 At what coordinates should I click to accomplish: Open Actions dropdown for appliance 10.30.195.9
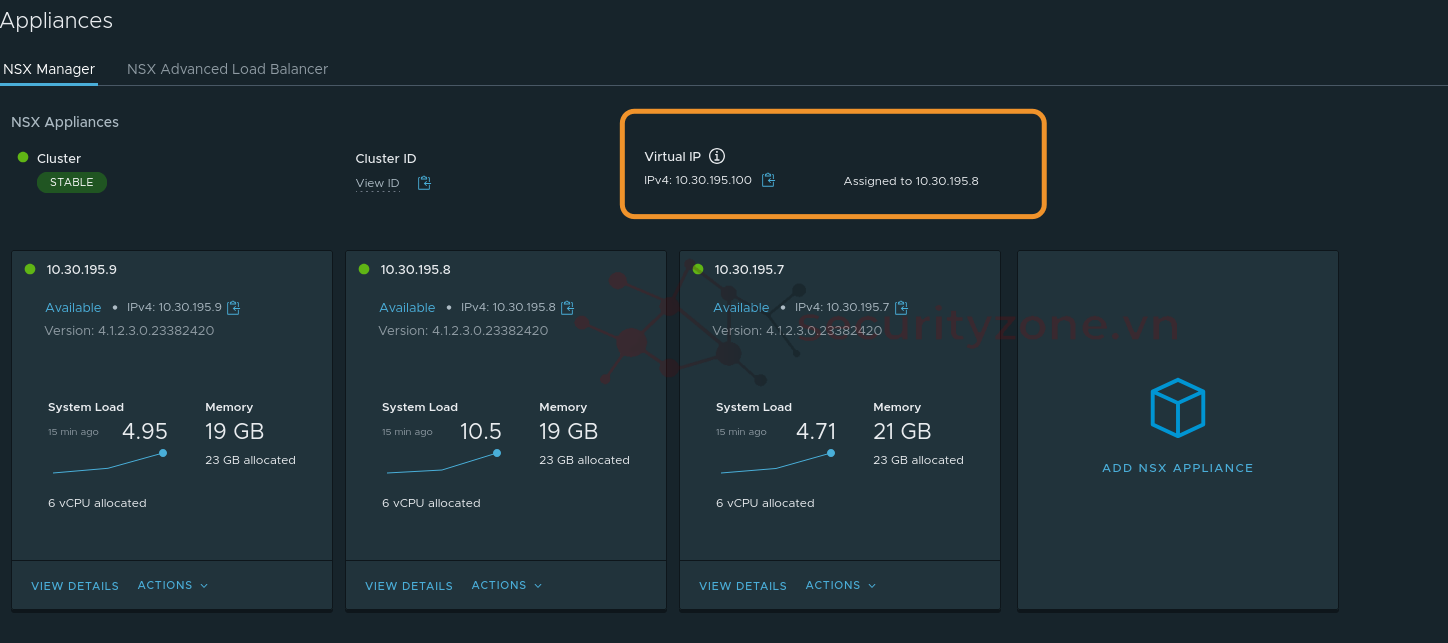[172, 585]
